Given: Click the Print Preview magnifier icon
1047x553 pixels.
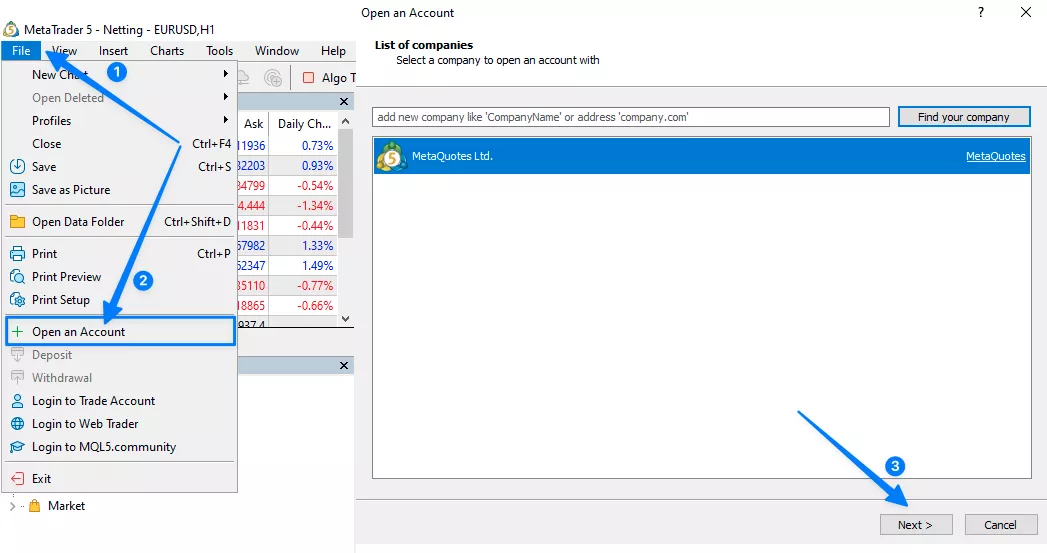Looking at the screenshot, I should tap(17, 277).
